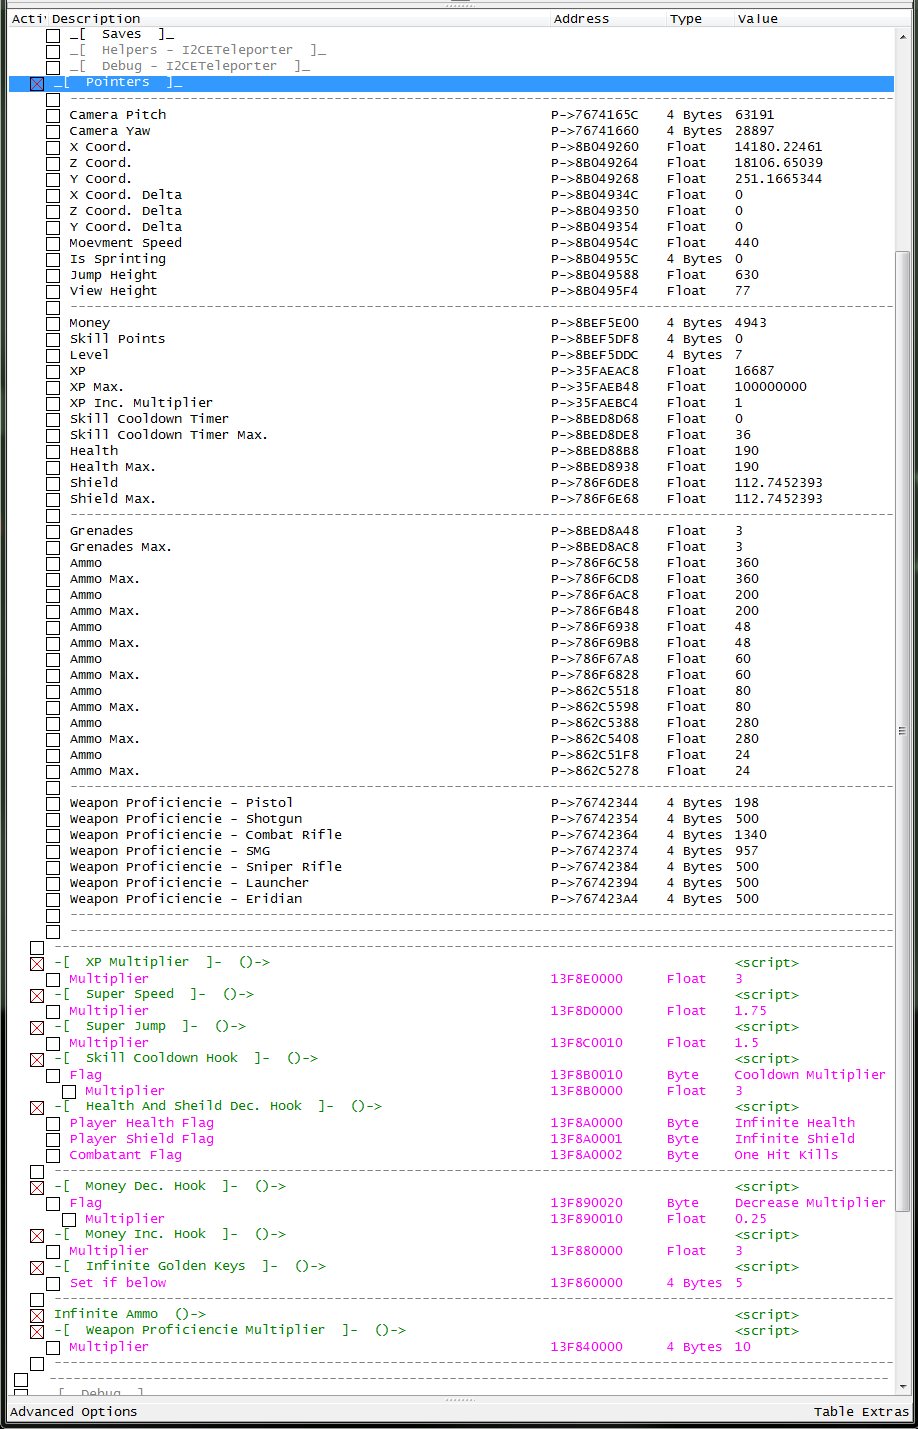Viewport: 918px width, 1429px height.
Task: Select the Jump Height value 630
Action: coord(747,275)
